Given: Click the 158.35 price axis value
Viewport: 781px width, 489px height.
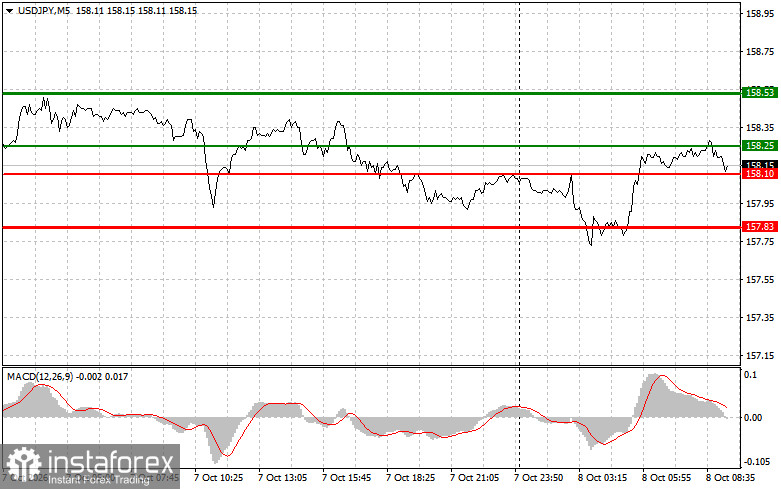Looking at the screenshot, I should coord(760,128).
